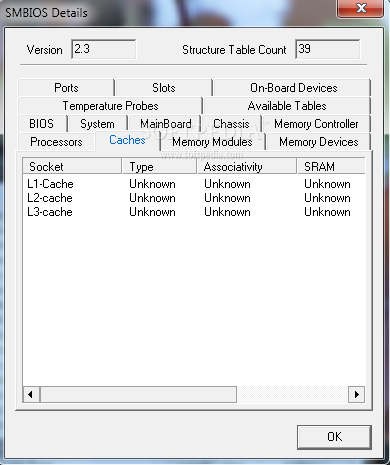Click the L1-Cache SRAM value Unknown
This screenshot has height=465, width=390.
[x=327, y=184]
